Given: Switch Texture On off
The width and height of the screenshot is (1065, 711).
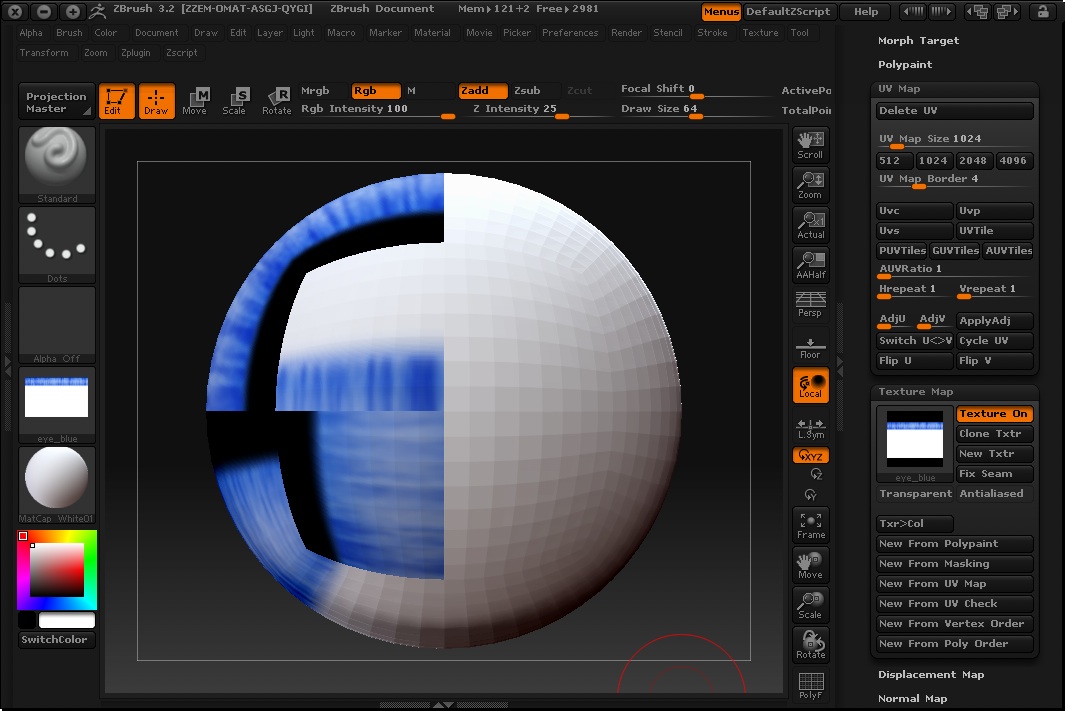Looking at the screenshot, I should pos(994,414).
